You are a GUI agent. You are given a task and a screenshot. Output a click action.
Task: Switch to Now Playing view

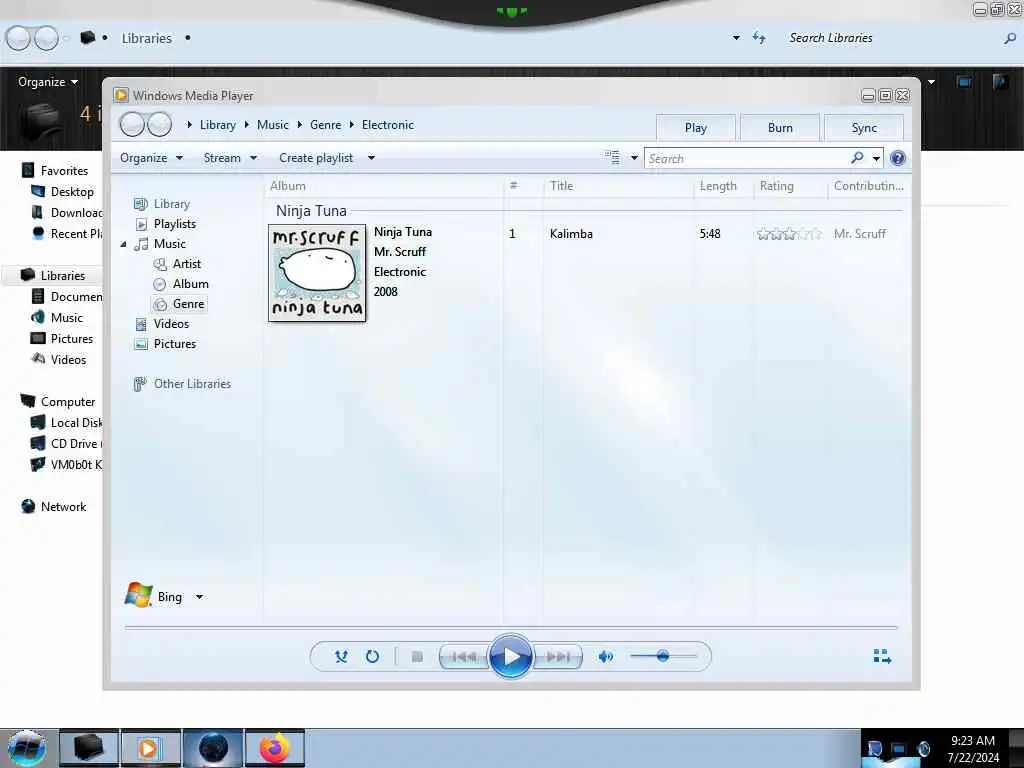[882, 656]
